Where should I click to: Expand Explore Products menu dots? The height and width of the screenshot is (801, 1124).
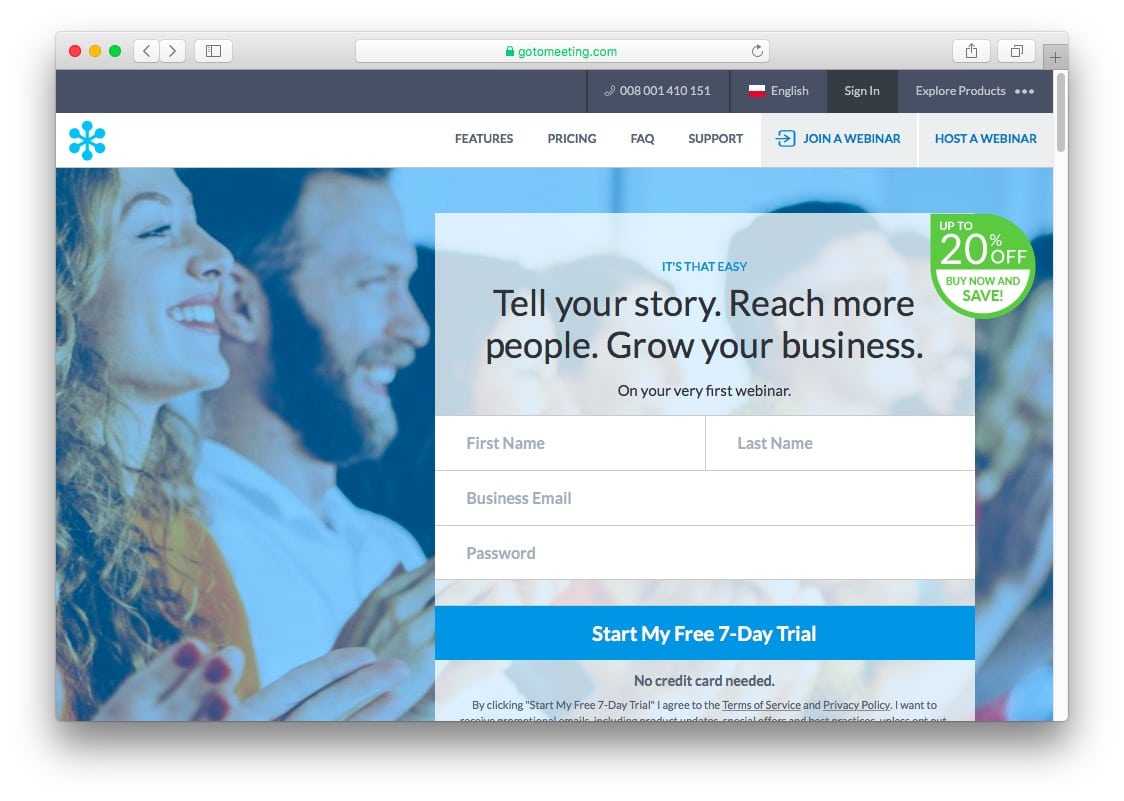[x=1024, y=91]
